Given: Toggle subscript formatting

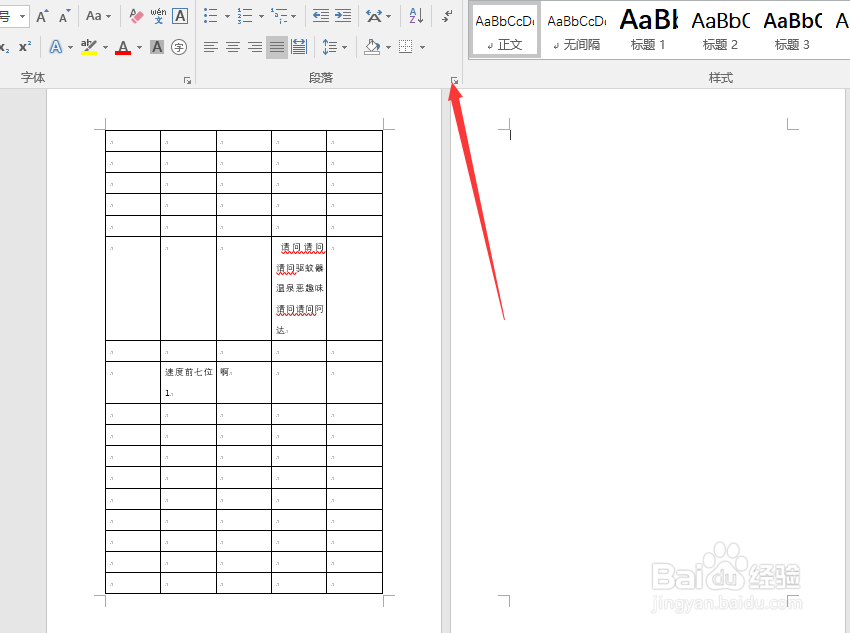Looking at the screenshot, I should (4, 47).
